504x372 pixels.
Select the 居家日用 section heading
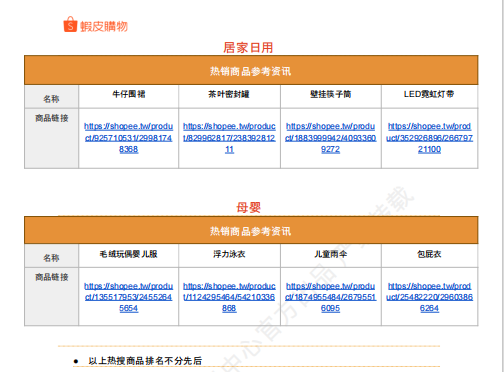(x=248, y=47)
